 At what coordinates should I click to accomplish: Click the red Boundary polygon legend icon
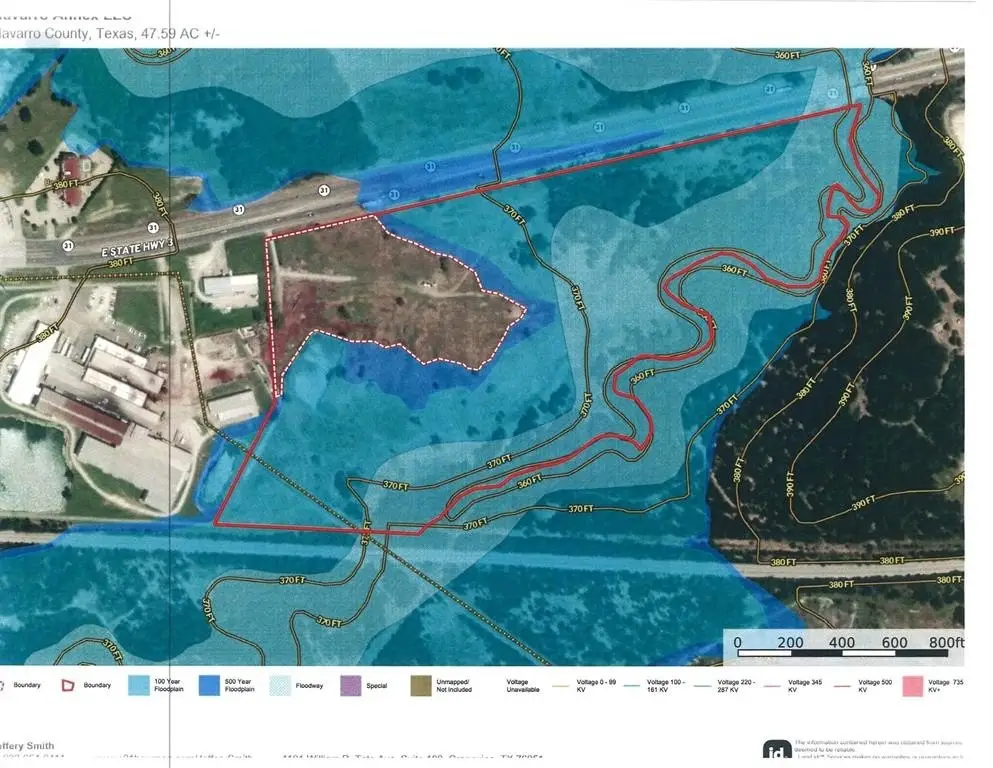(x=68, y=686)
